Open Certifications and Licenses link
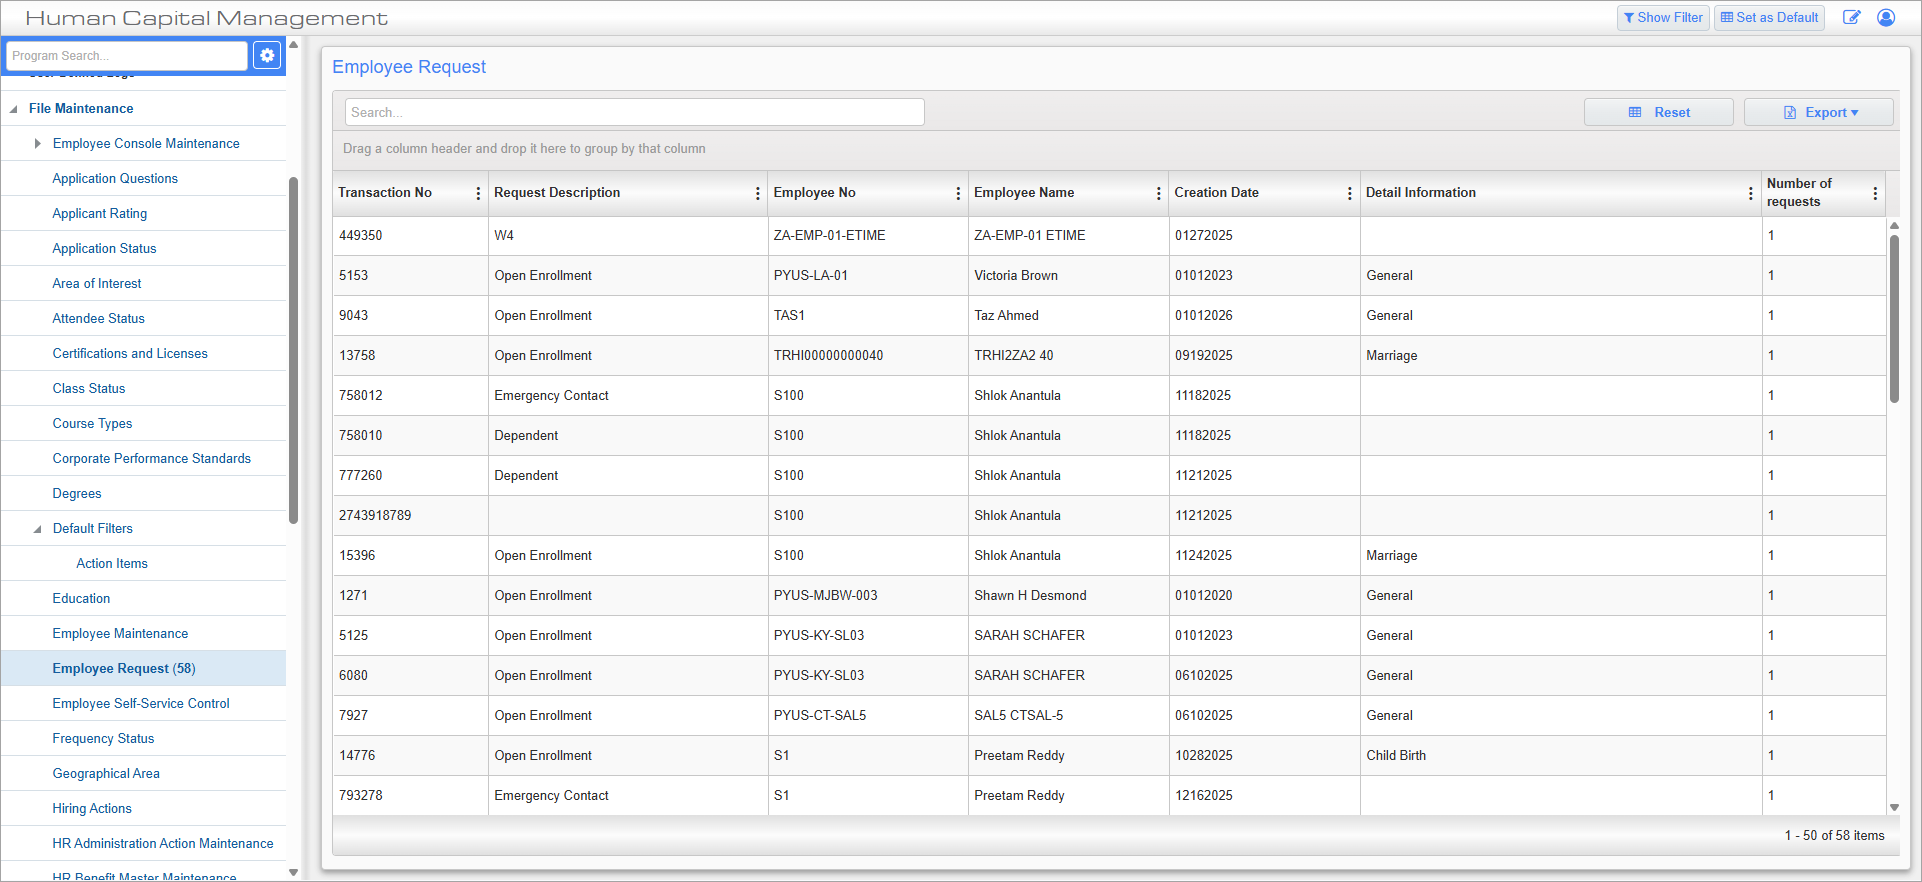Image resolution: width=1922 pixels, height=882 pixels. [x=130, y=354]
